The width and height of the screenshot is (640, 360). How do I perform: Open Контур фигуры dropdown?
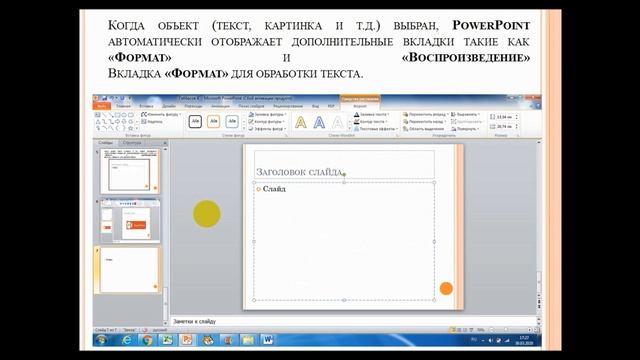(x=267, y=122)
